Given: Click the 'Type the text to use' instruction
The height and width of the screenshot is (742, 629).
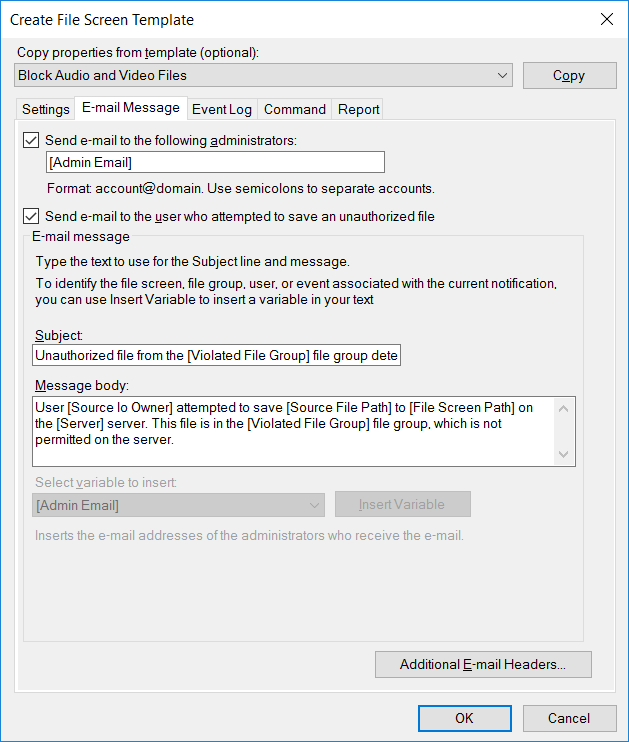Looking at the screenshot, I should coord(193,262).
